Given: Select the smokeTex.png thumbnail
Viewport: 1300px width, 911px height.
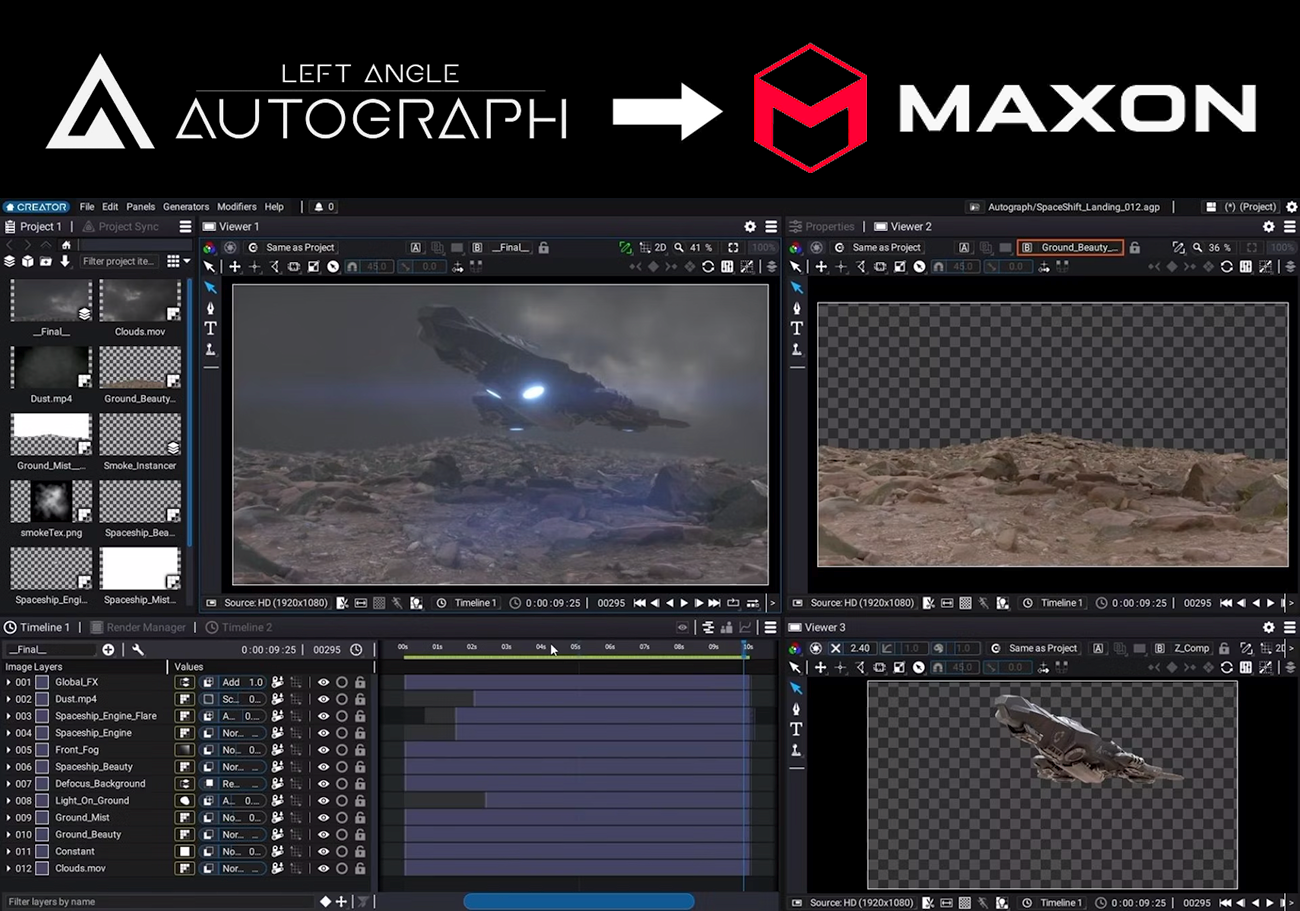Looking at the screenshot, I should coord(51,502).
